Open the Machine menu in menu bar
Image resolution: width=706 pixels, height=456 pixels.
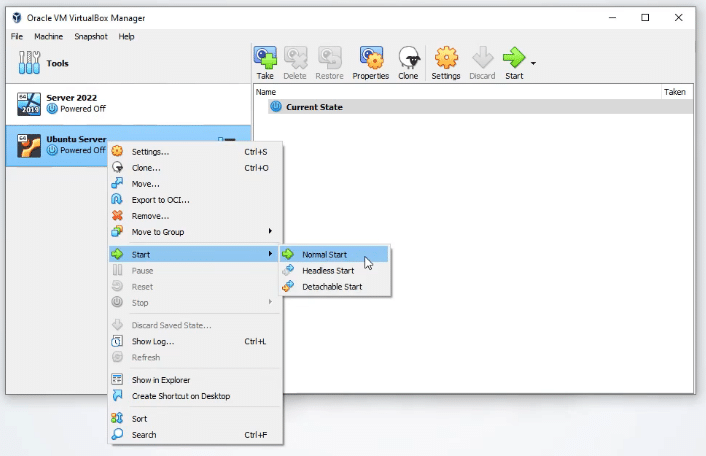48,36
